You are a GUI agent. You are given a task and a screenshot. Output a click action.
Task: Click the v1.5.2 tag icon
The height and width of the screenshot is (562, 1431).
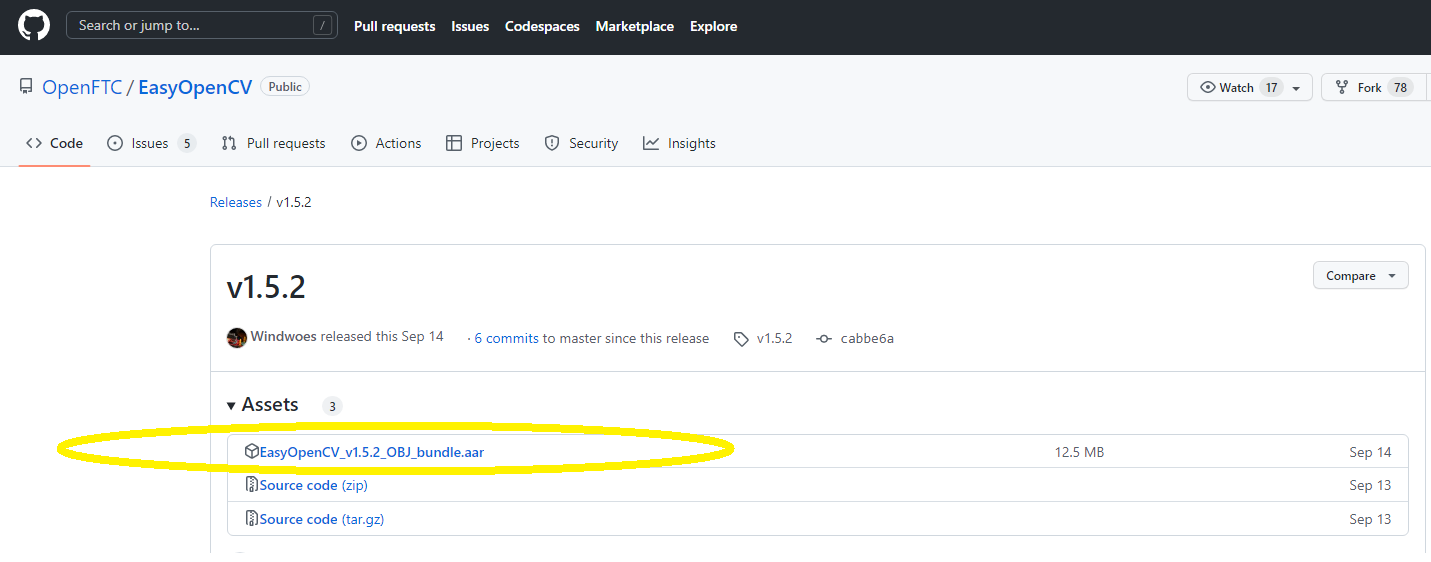(x=741, y=339)
